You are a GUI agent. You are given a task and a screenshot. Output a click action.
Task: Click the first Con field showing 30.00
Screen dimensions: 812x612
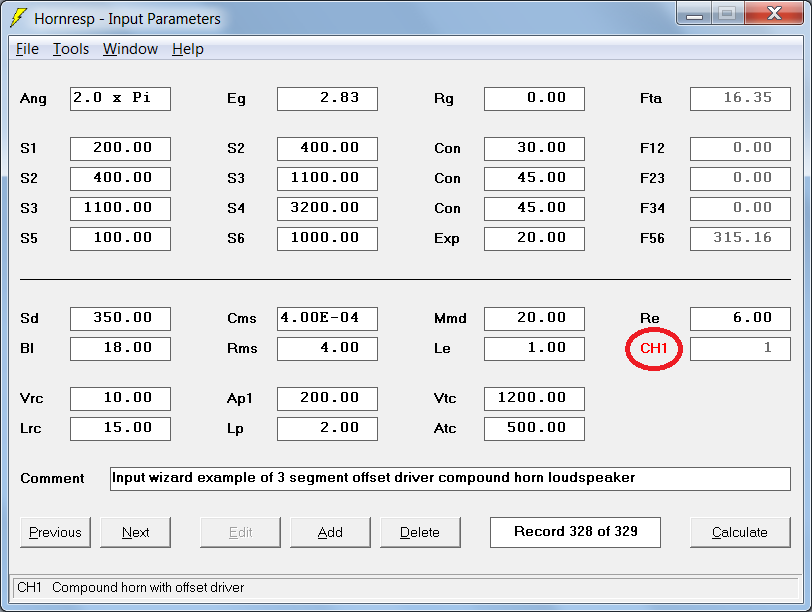pos(534,149)
